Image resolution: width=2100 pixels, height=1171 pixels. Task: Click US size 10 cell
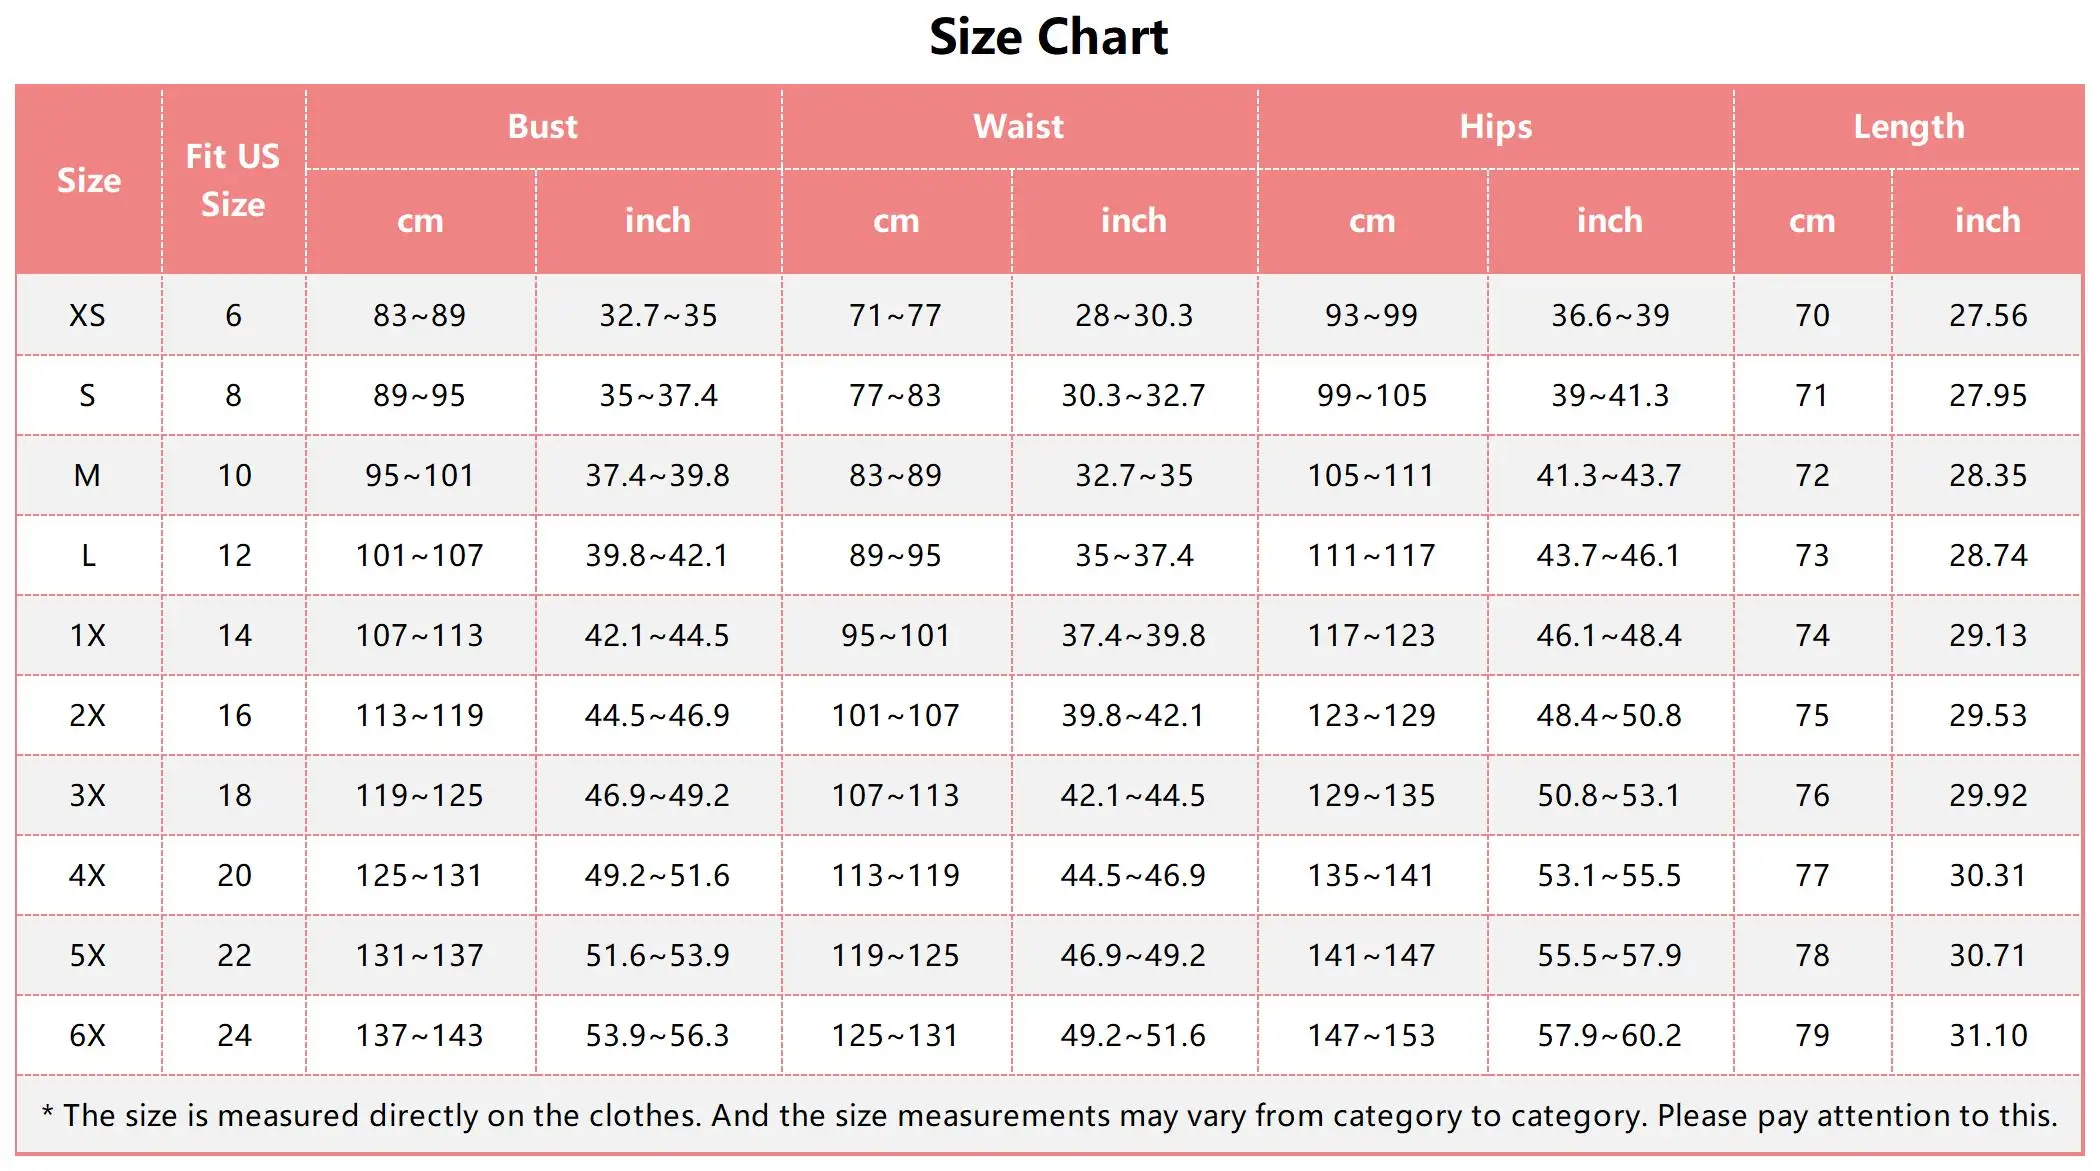235,475
